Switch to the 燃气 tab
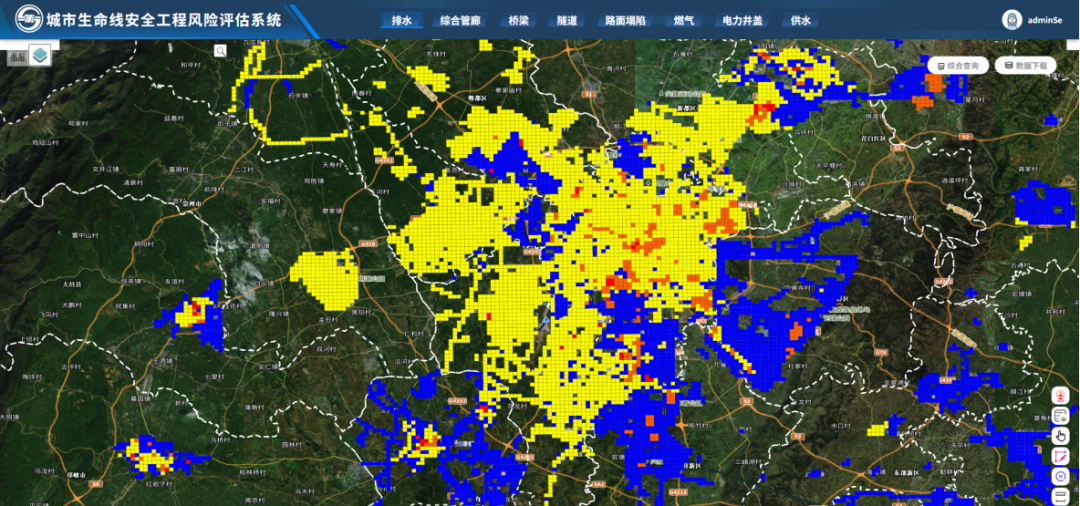The width and height of the screenshot is (1080, 506). [684, 20]
